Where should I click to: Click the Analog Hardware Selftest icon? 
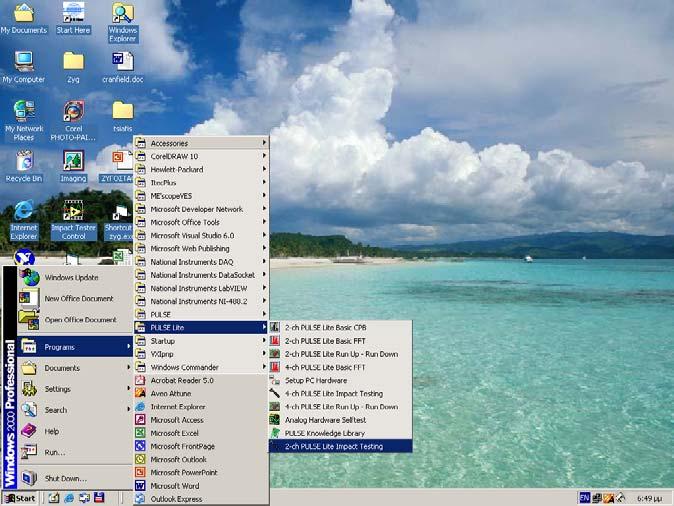point(275,420)
